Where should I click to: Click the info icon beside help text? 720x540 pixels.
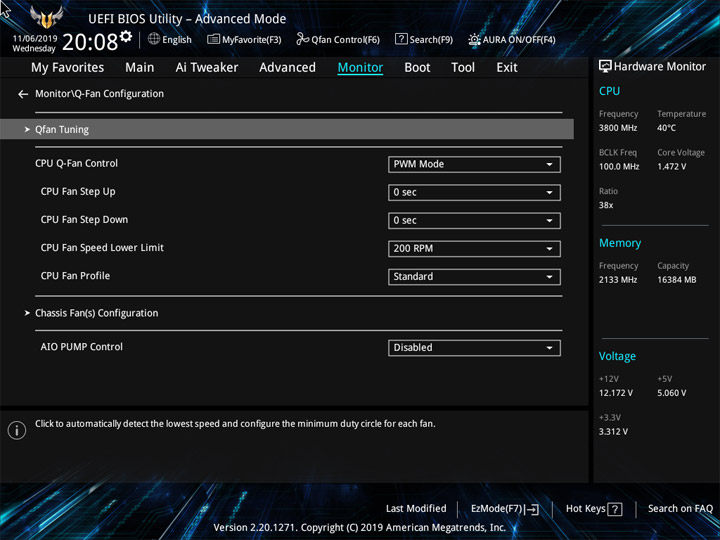click(x=17, y=430)
